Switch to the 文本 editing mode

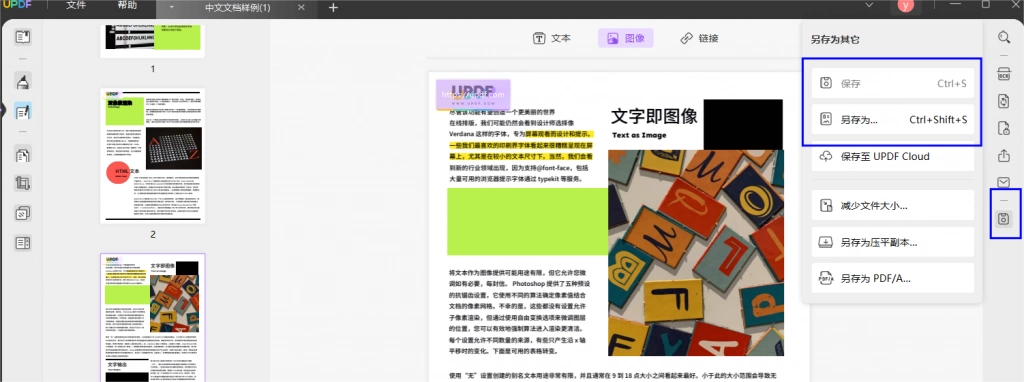pos(552,39)
